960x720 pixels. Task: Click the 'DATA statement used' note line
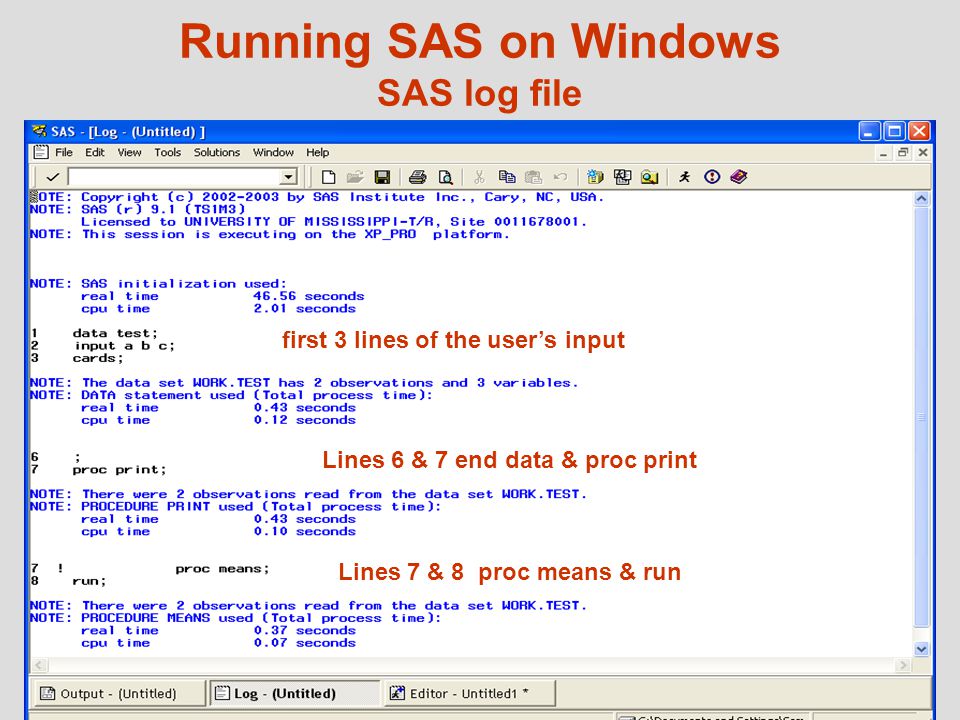[x=231, y=395]
